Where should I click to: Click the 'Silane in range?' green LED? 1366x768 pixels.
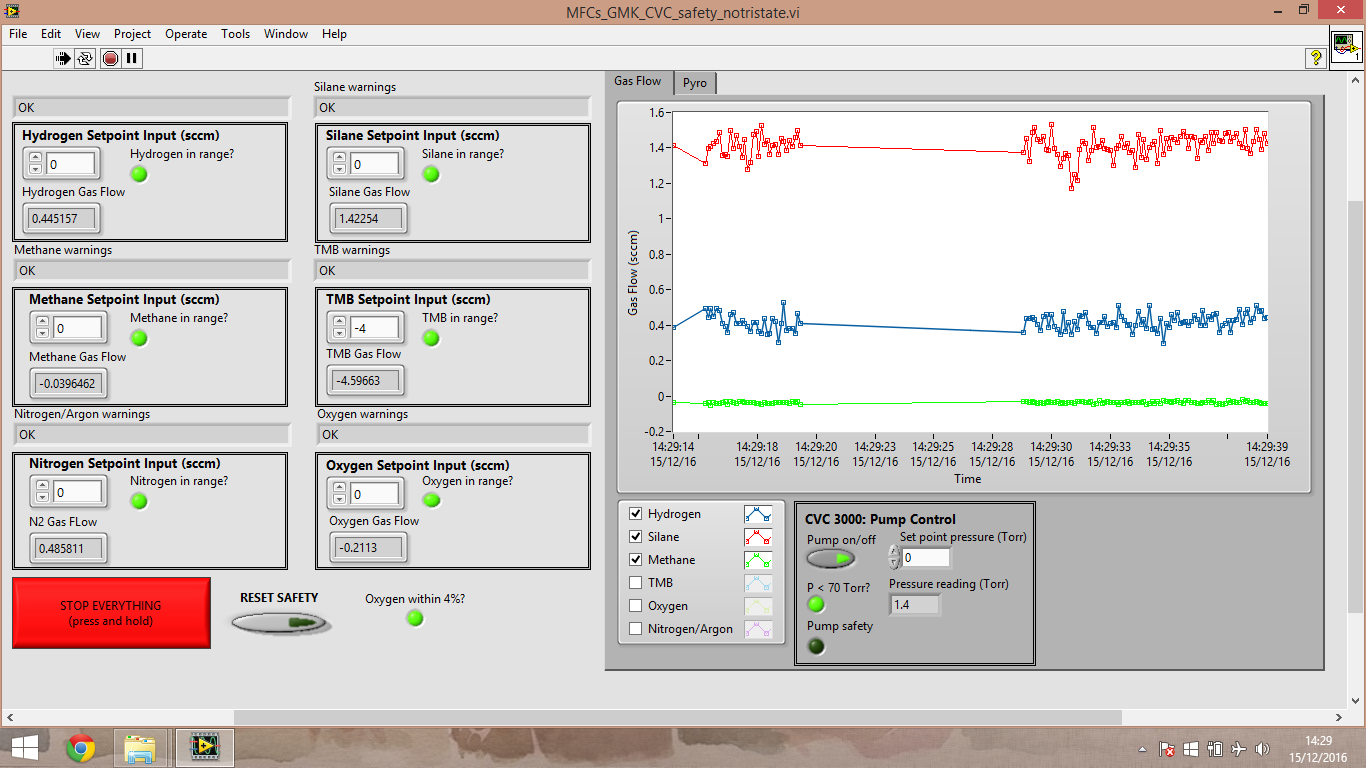pos(431,174)
